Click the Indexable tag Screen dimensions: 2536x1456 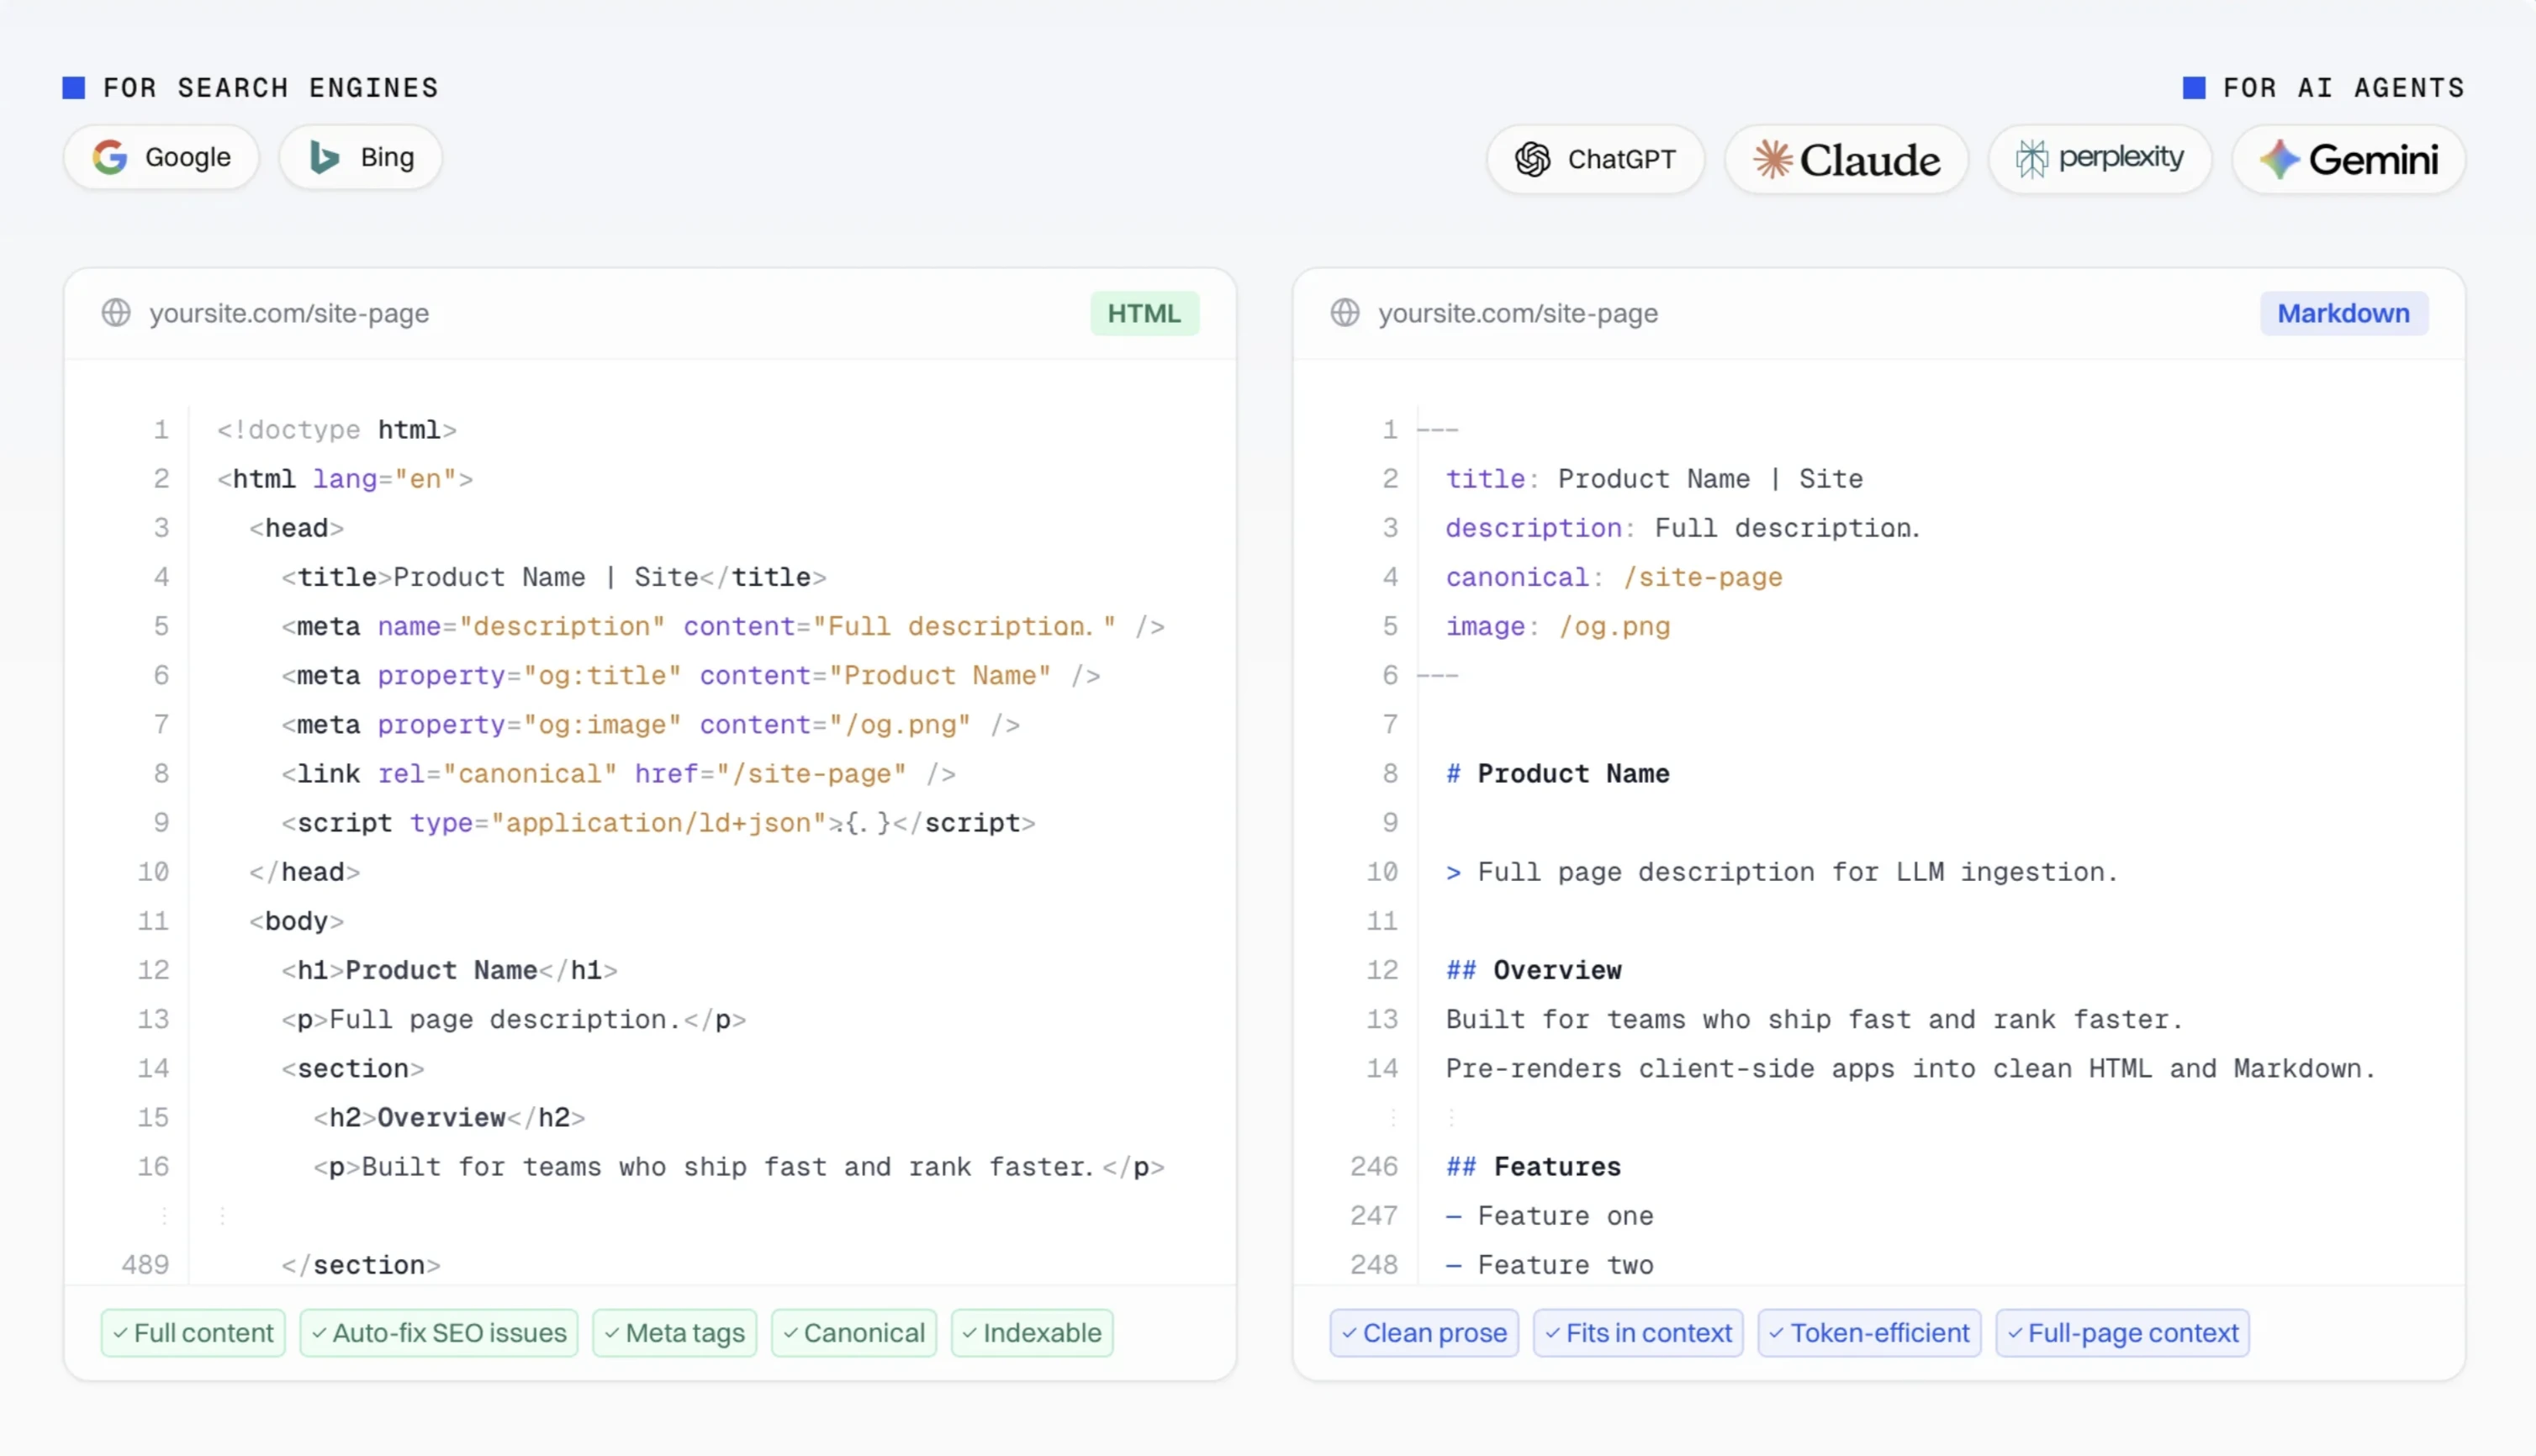[x=1032, y=1333]
